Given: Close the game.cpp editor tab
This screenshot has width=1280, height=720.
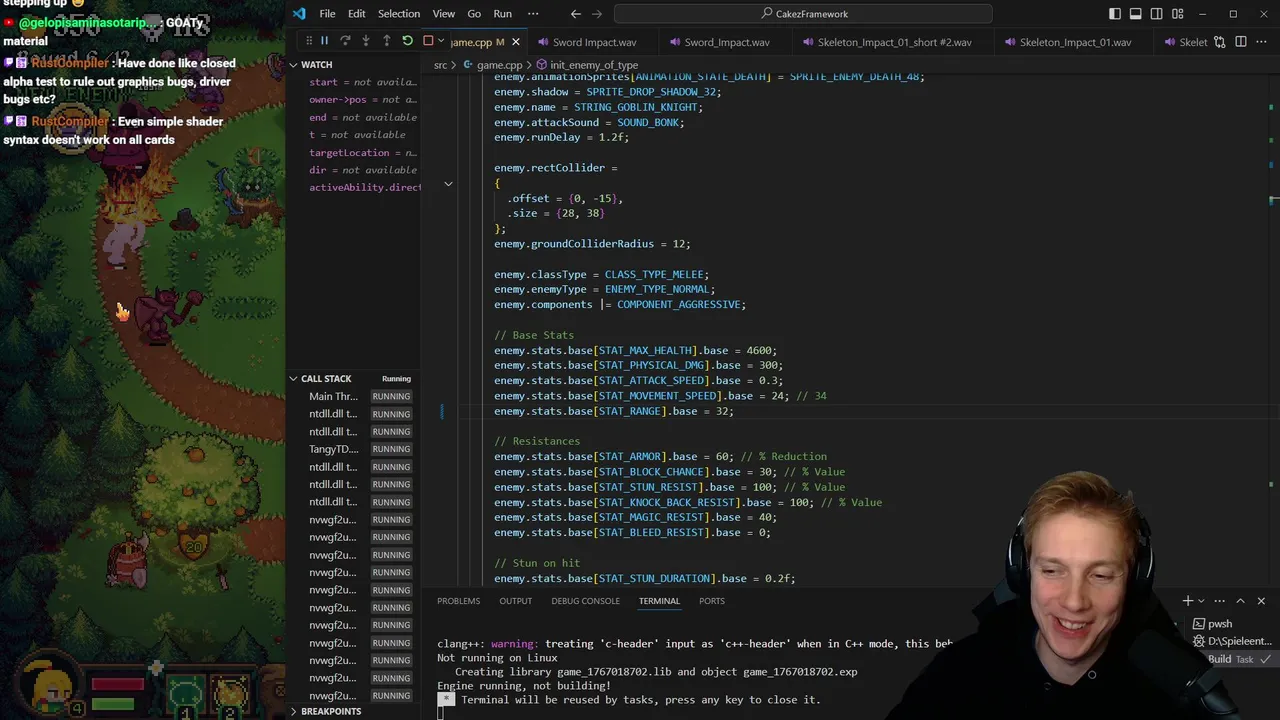Looking at the screenshot, I should pos(516,42).
